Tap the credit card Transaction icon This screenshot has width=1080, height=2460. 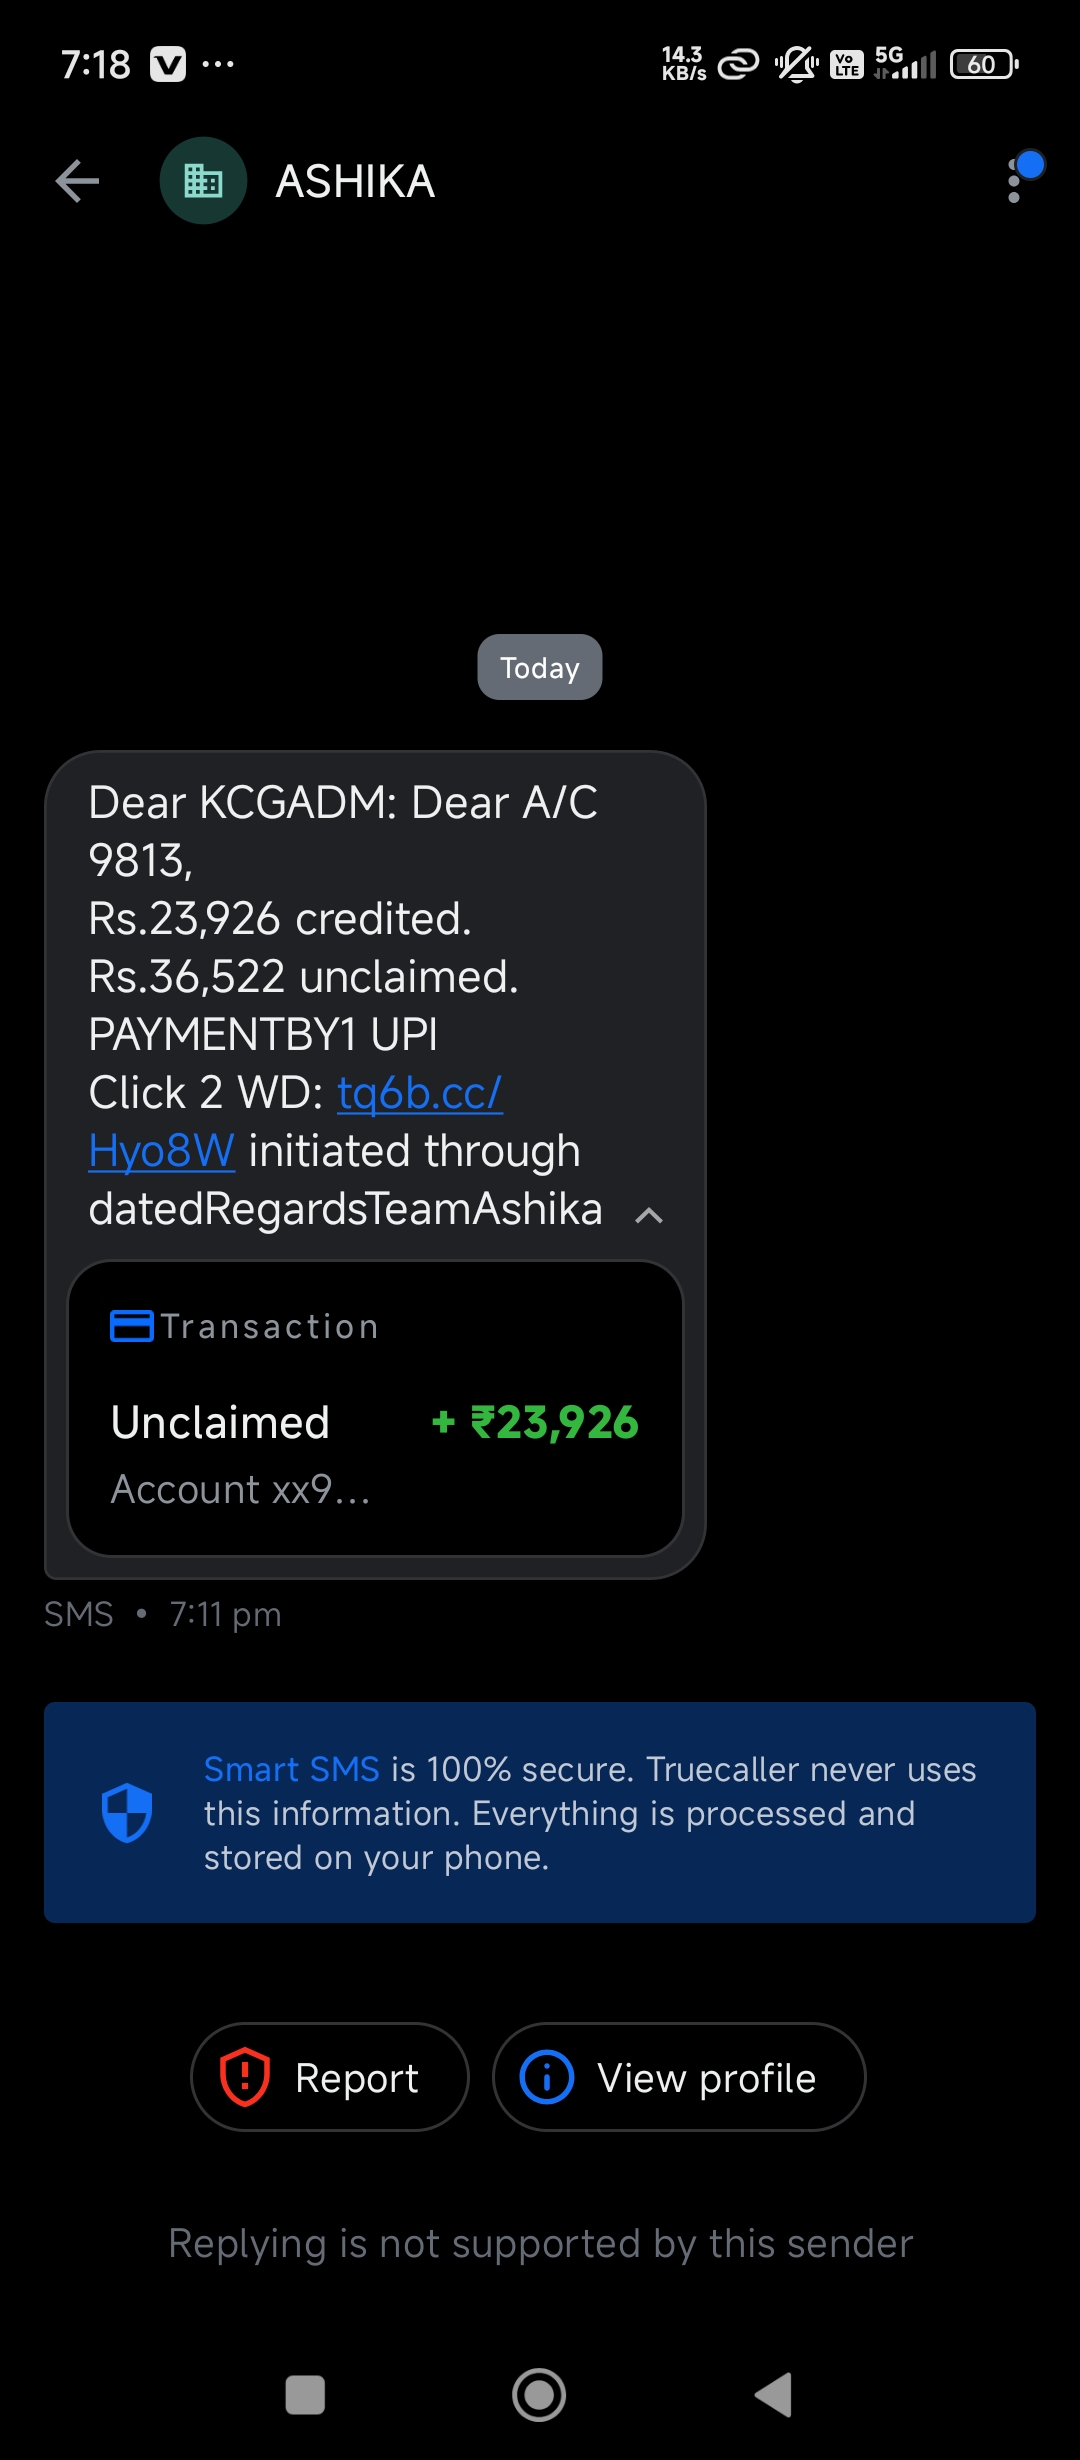(131, 1326)
